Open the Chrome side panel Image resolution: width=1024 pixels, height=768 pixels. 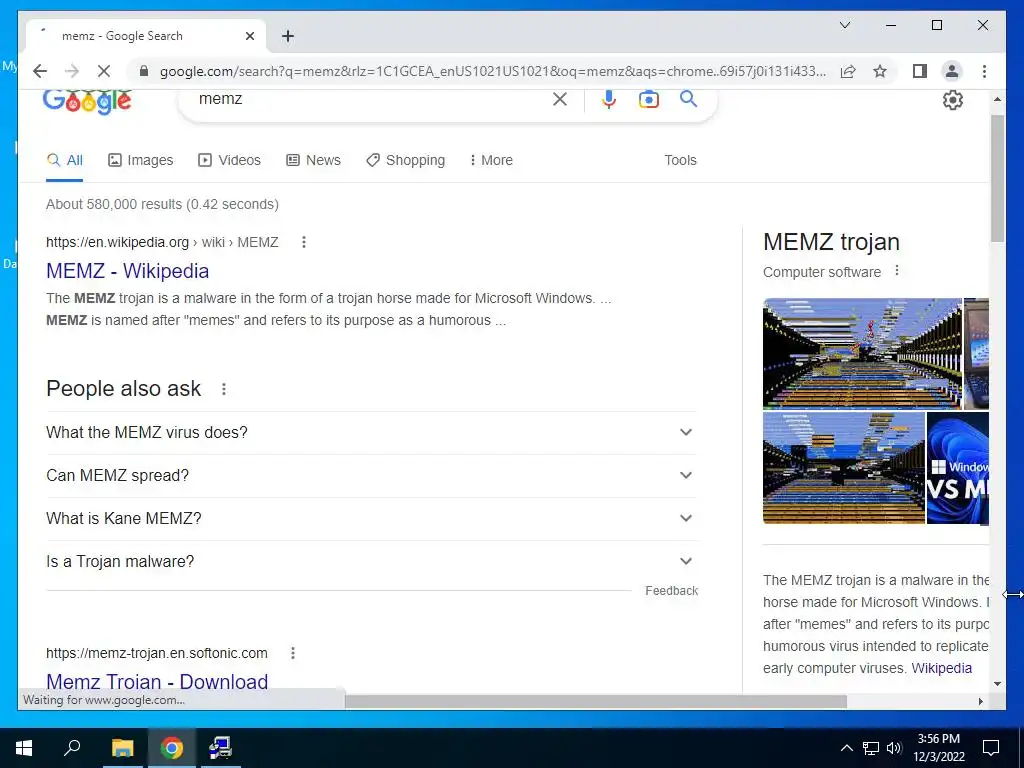pyautogui.click(x=920, y=71)
